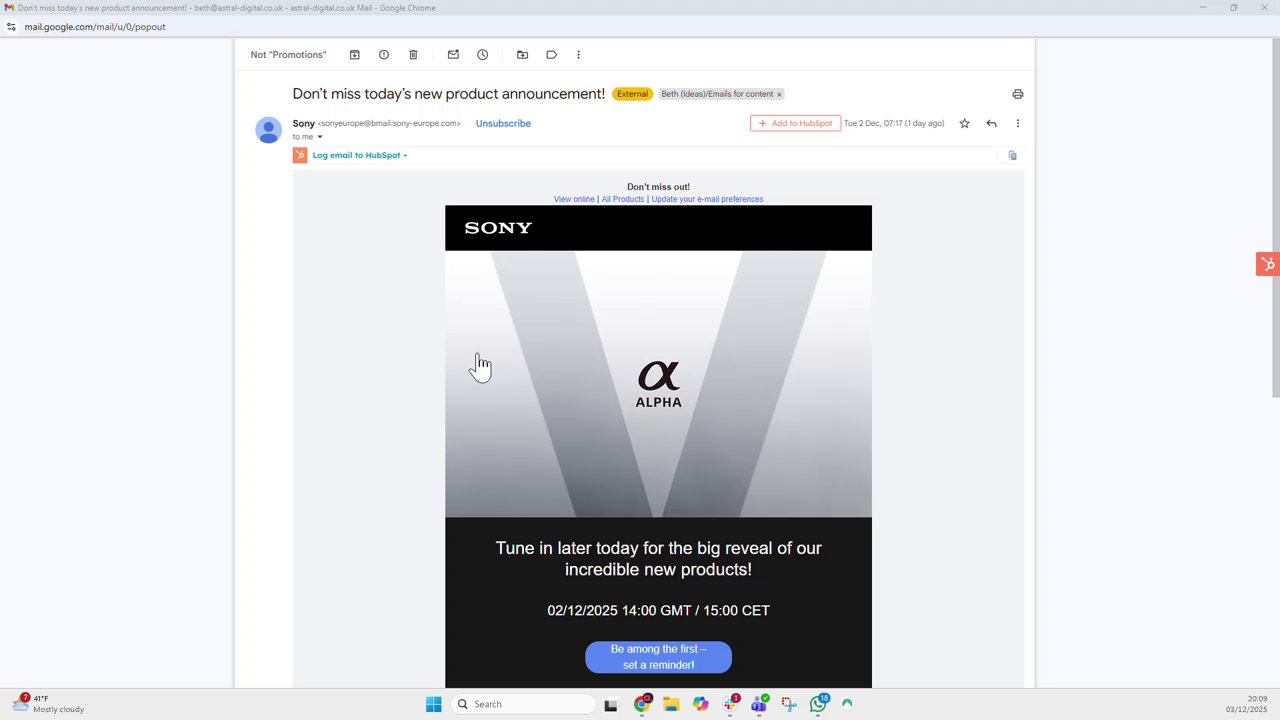Open Task View on the taskbar

(611, 705)
